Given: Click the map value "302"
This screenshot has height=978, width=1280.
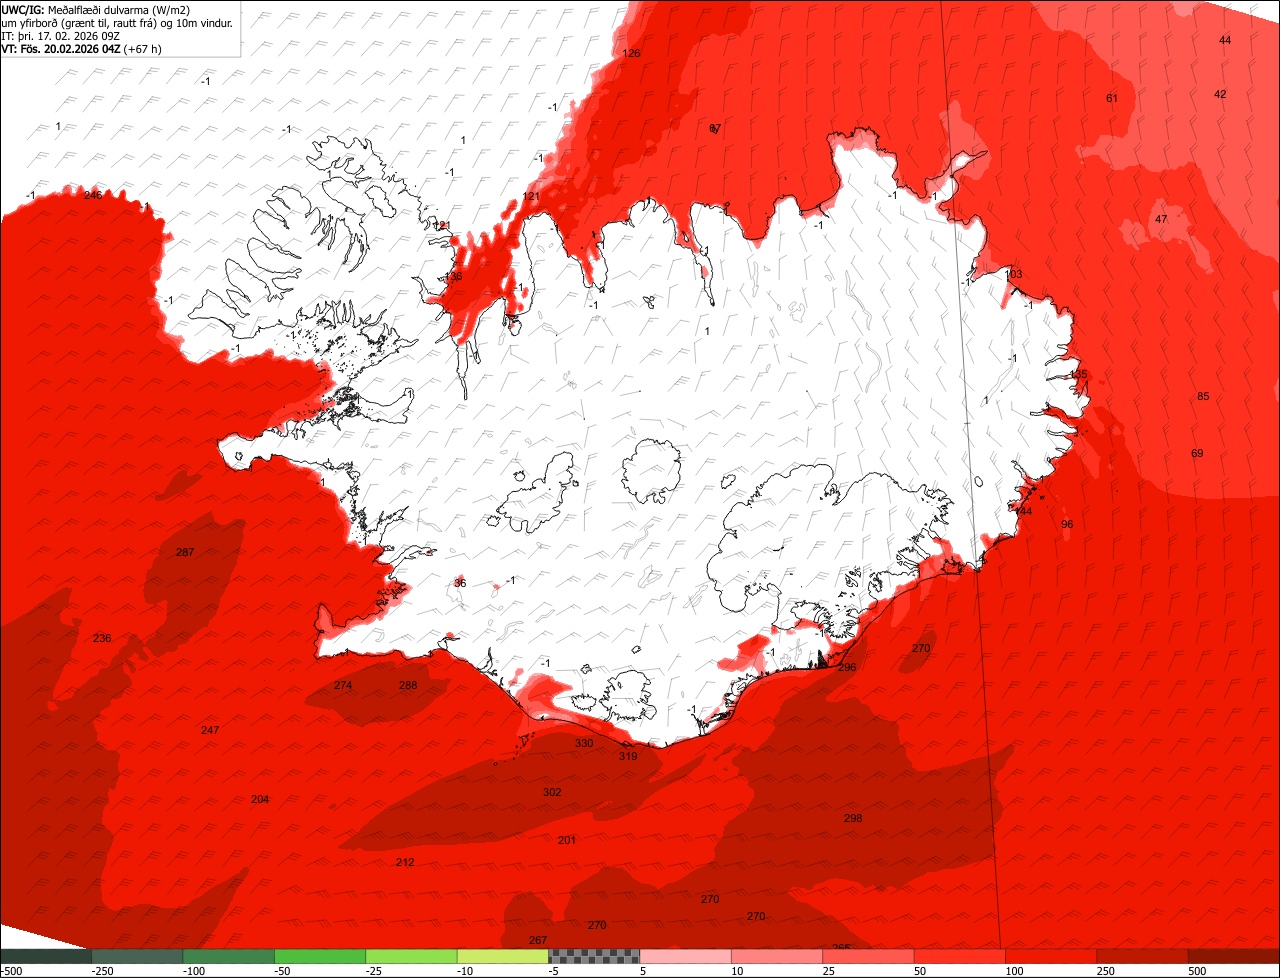Looking at the screenshot, I should [x=552, y=793].
